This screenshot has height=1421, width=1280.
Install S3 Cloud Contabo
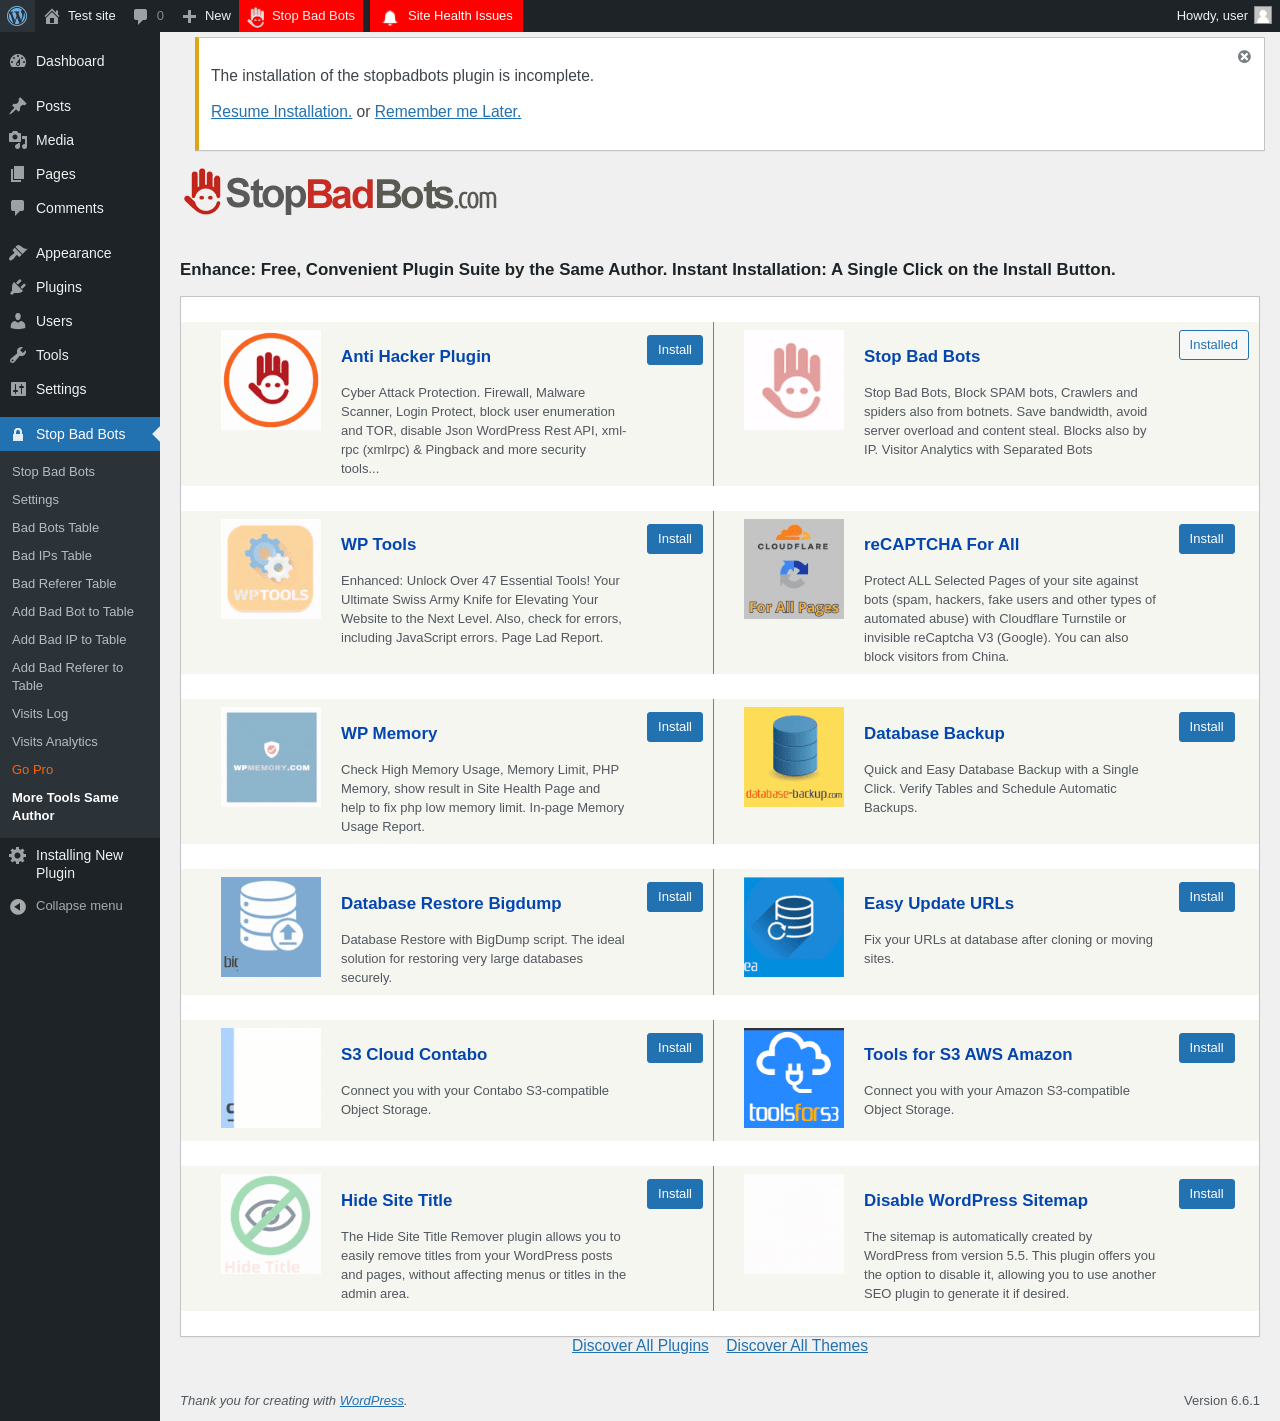675,1048
